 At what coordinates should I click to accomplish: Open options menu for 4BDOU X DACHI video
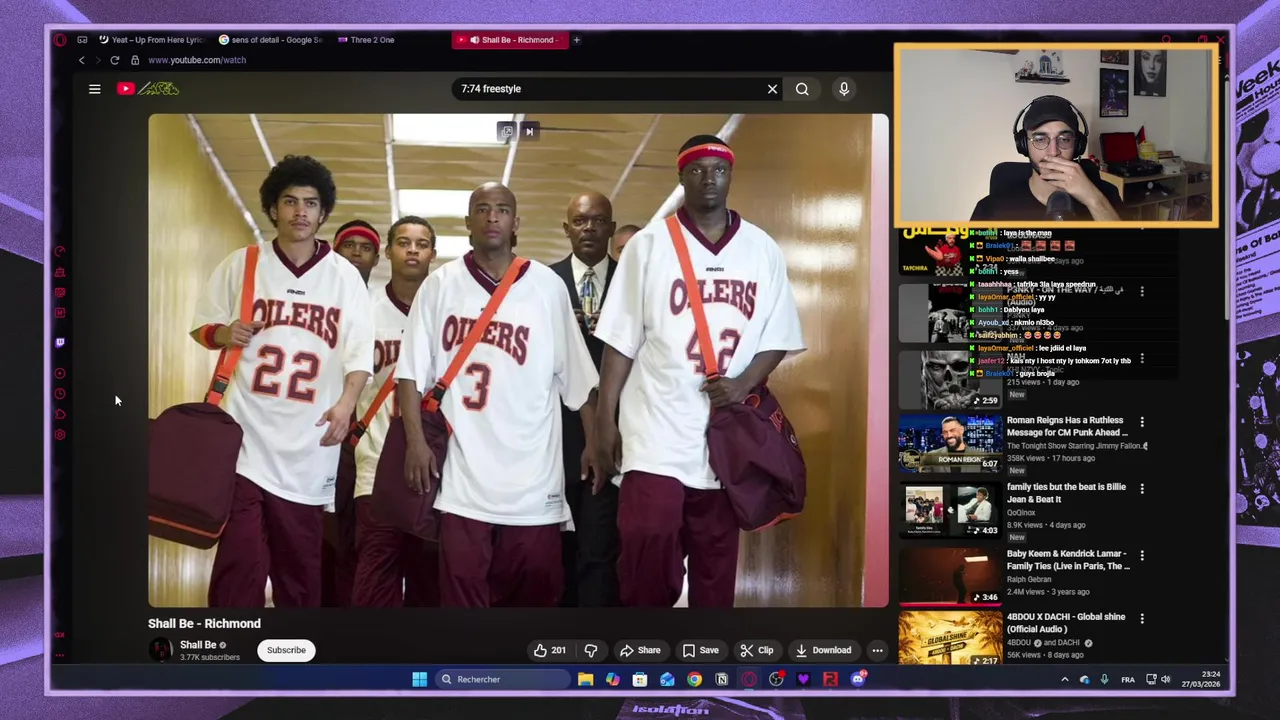(1142, 619)
